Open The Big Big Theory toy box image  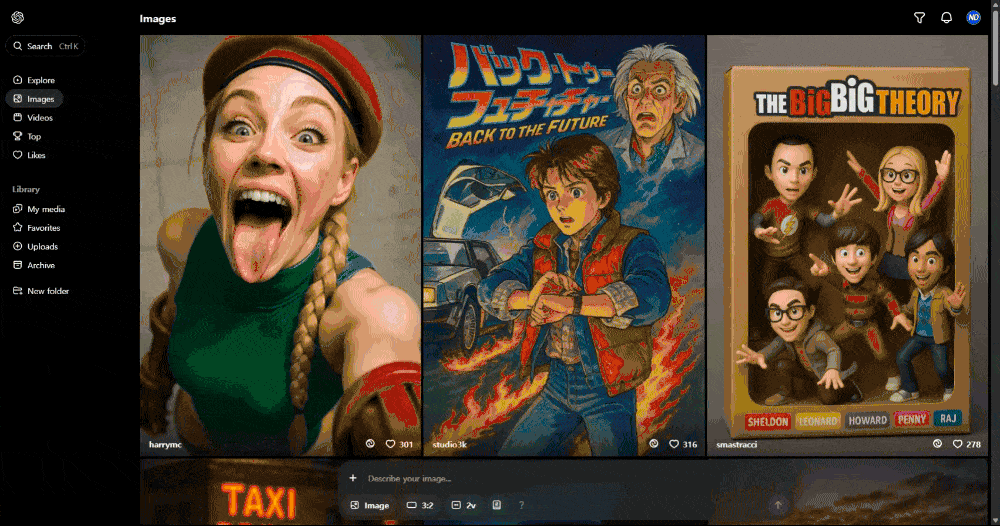coord(848,245)
